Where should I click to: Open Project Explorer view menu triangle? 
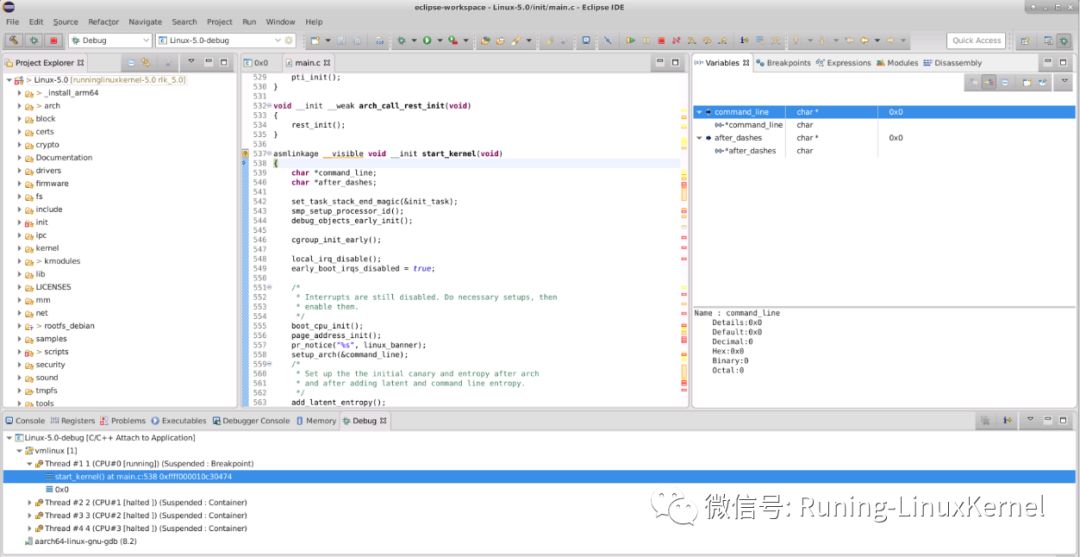(191, 61)
